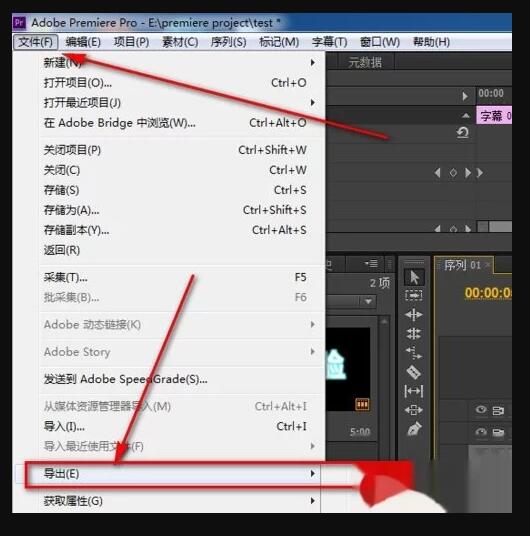The width and height of the screenshot is (530, 536).
Task: Toggle lower video track eye visibility
Action: [x=481, y=432]
